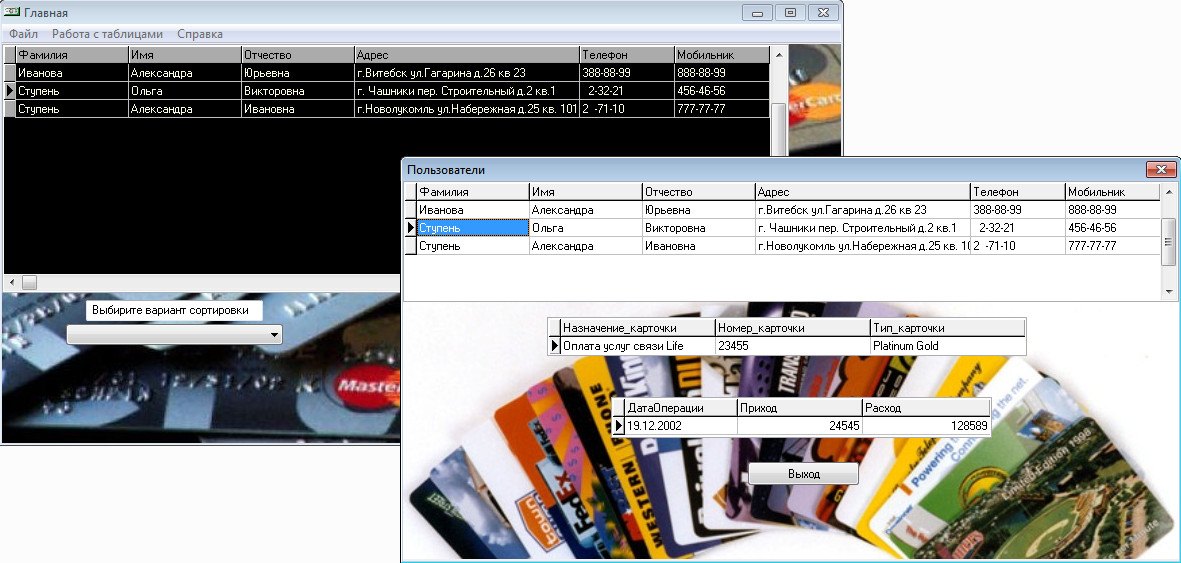Click Главная horizontal scrollbar thumb
Screen dimensions: 1181x563
[x=29, y=282]
